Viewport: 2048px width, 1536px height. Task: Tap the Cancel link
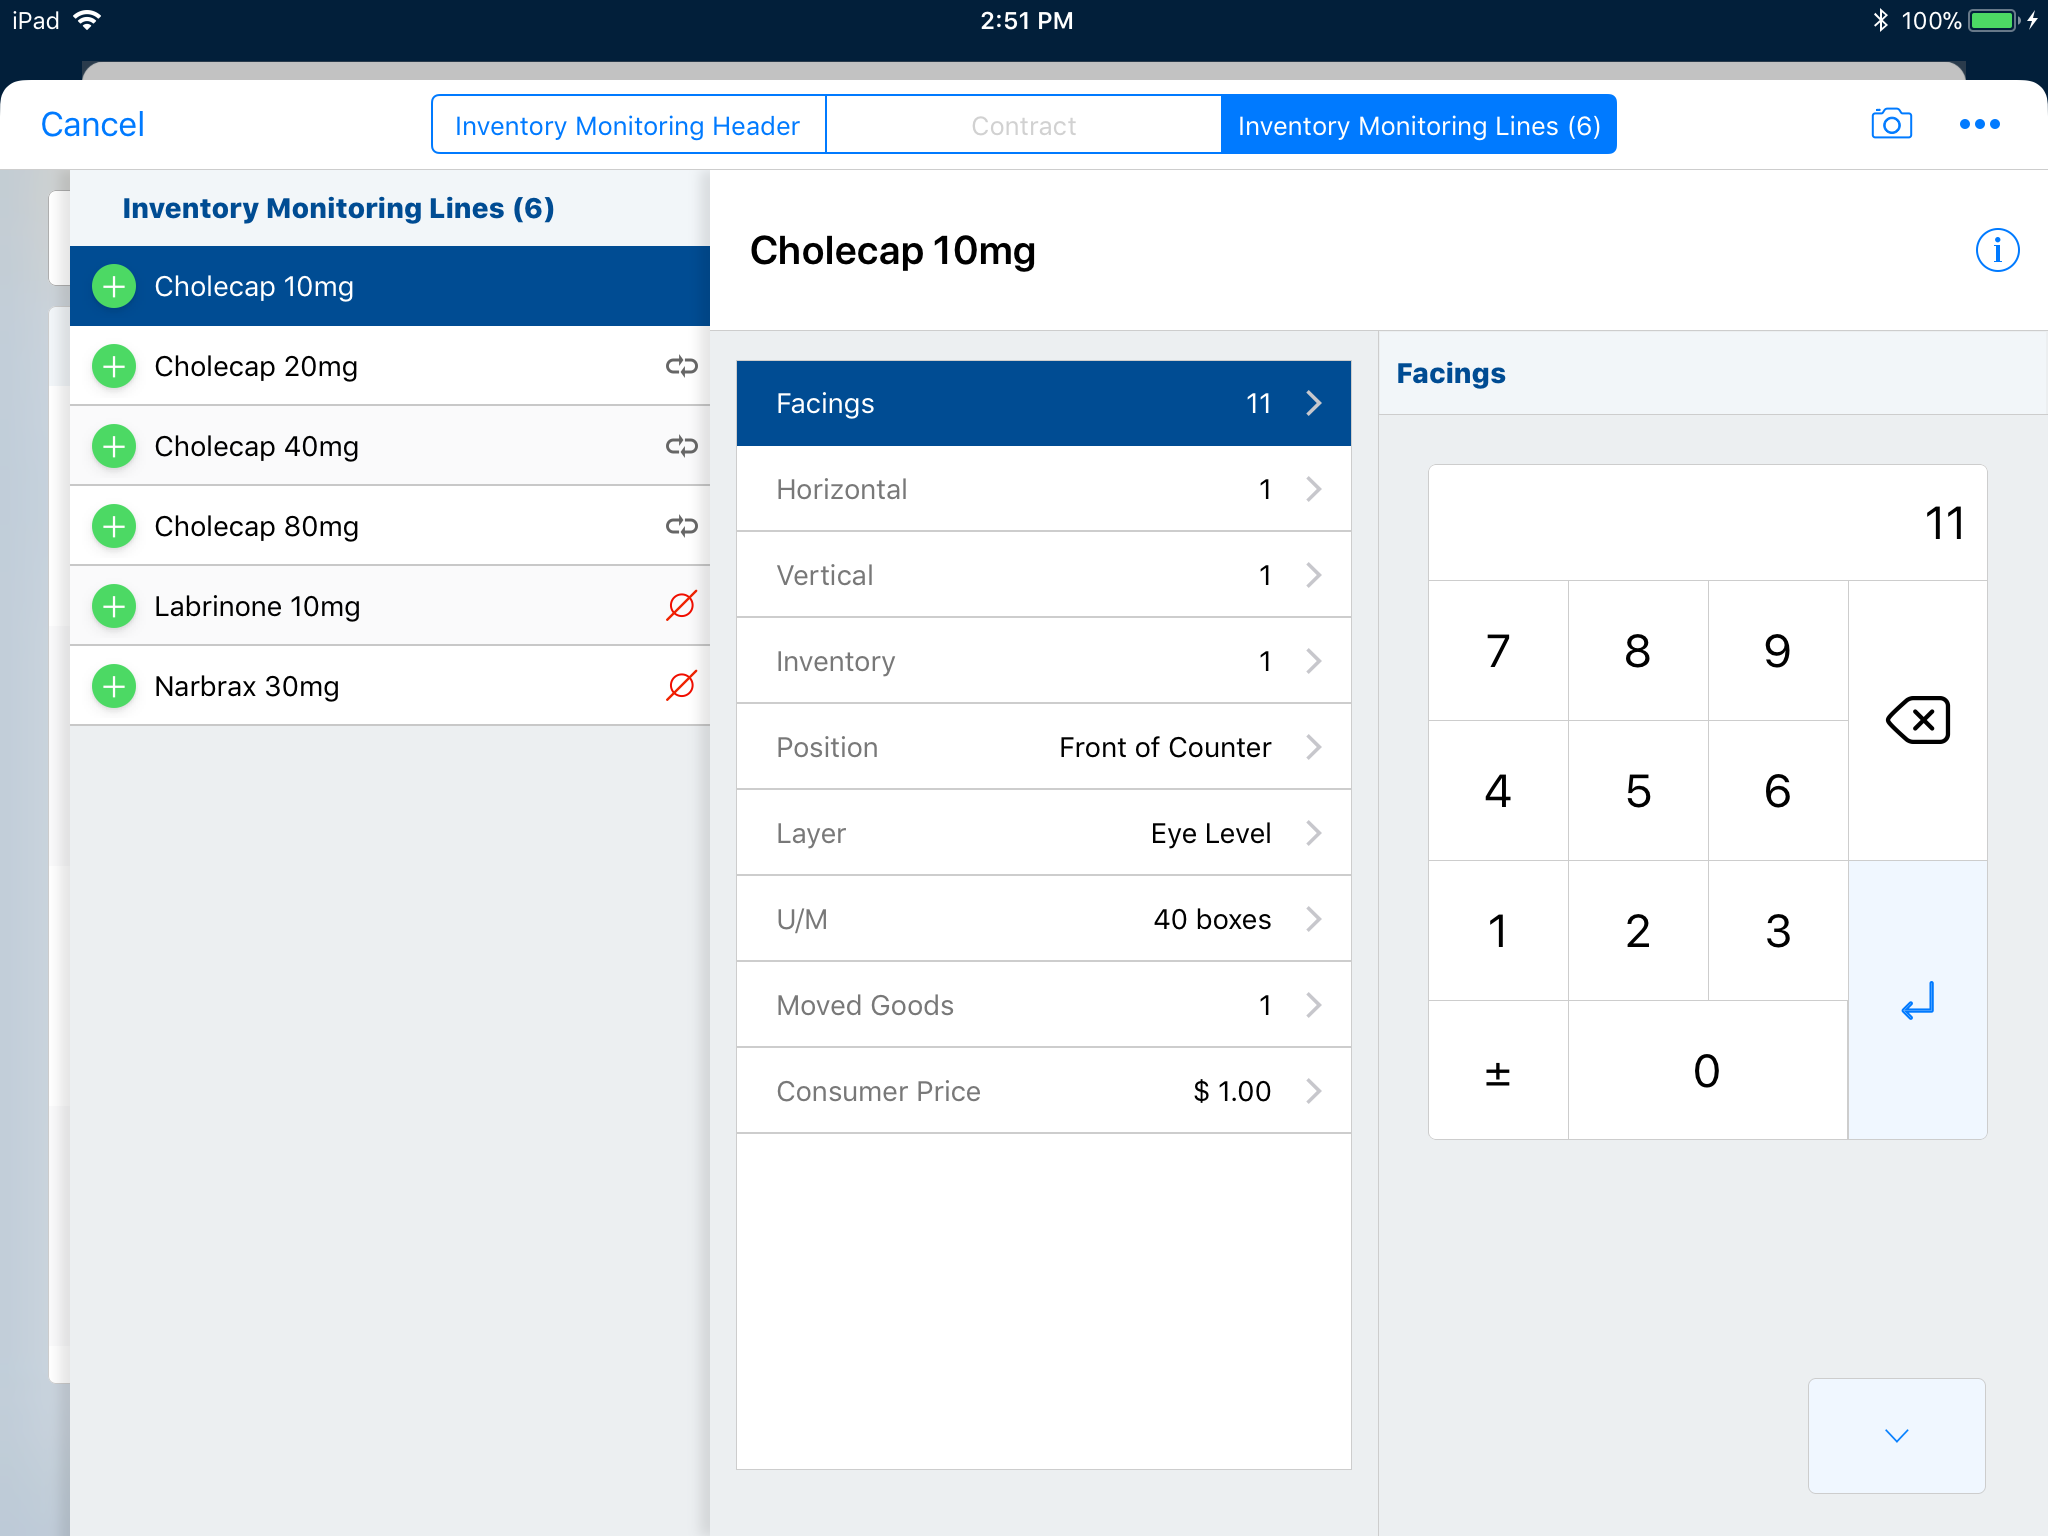92,124
